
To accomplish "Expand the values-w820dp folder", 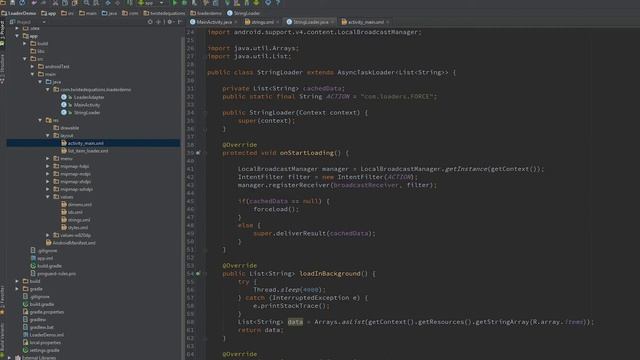I will [x=48, y=235].
